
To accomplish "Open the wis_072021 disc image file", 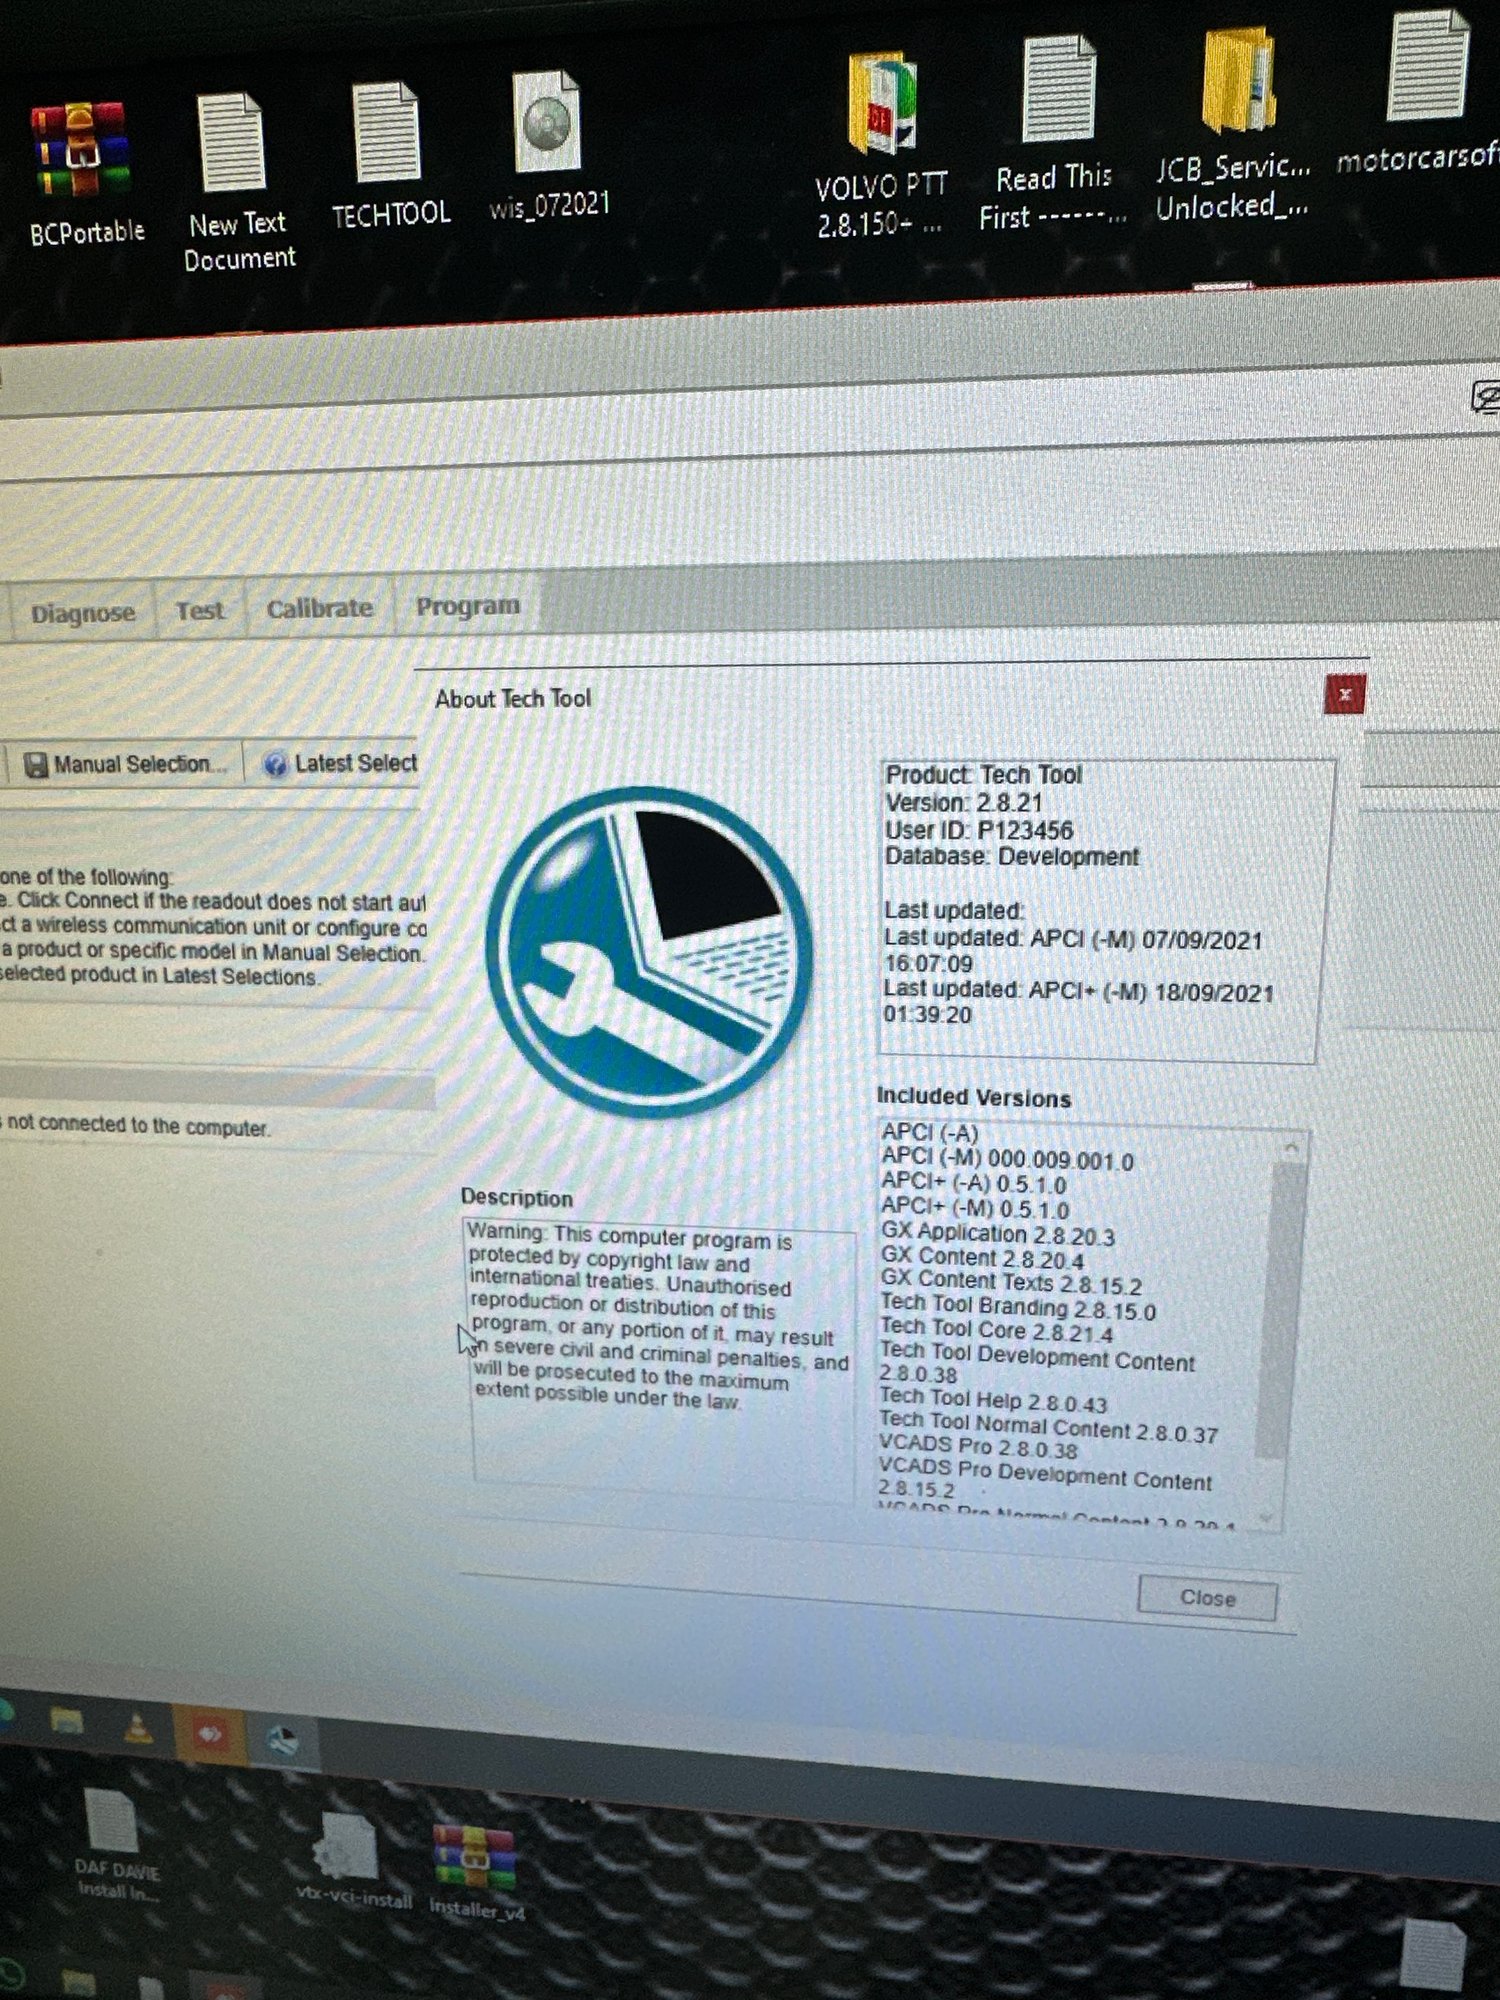I will tap(548, 147).
